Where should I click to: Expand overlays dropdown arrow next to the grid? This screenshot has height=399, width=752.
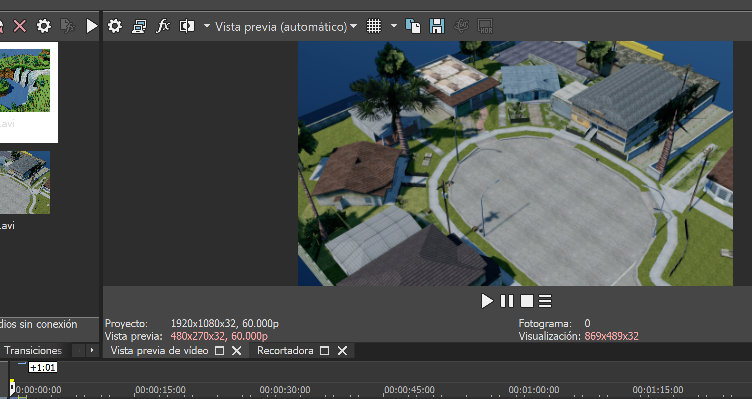[394, 26]
